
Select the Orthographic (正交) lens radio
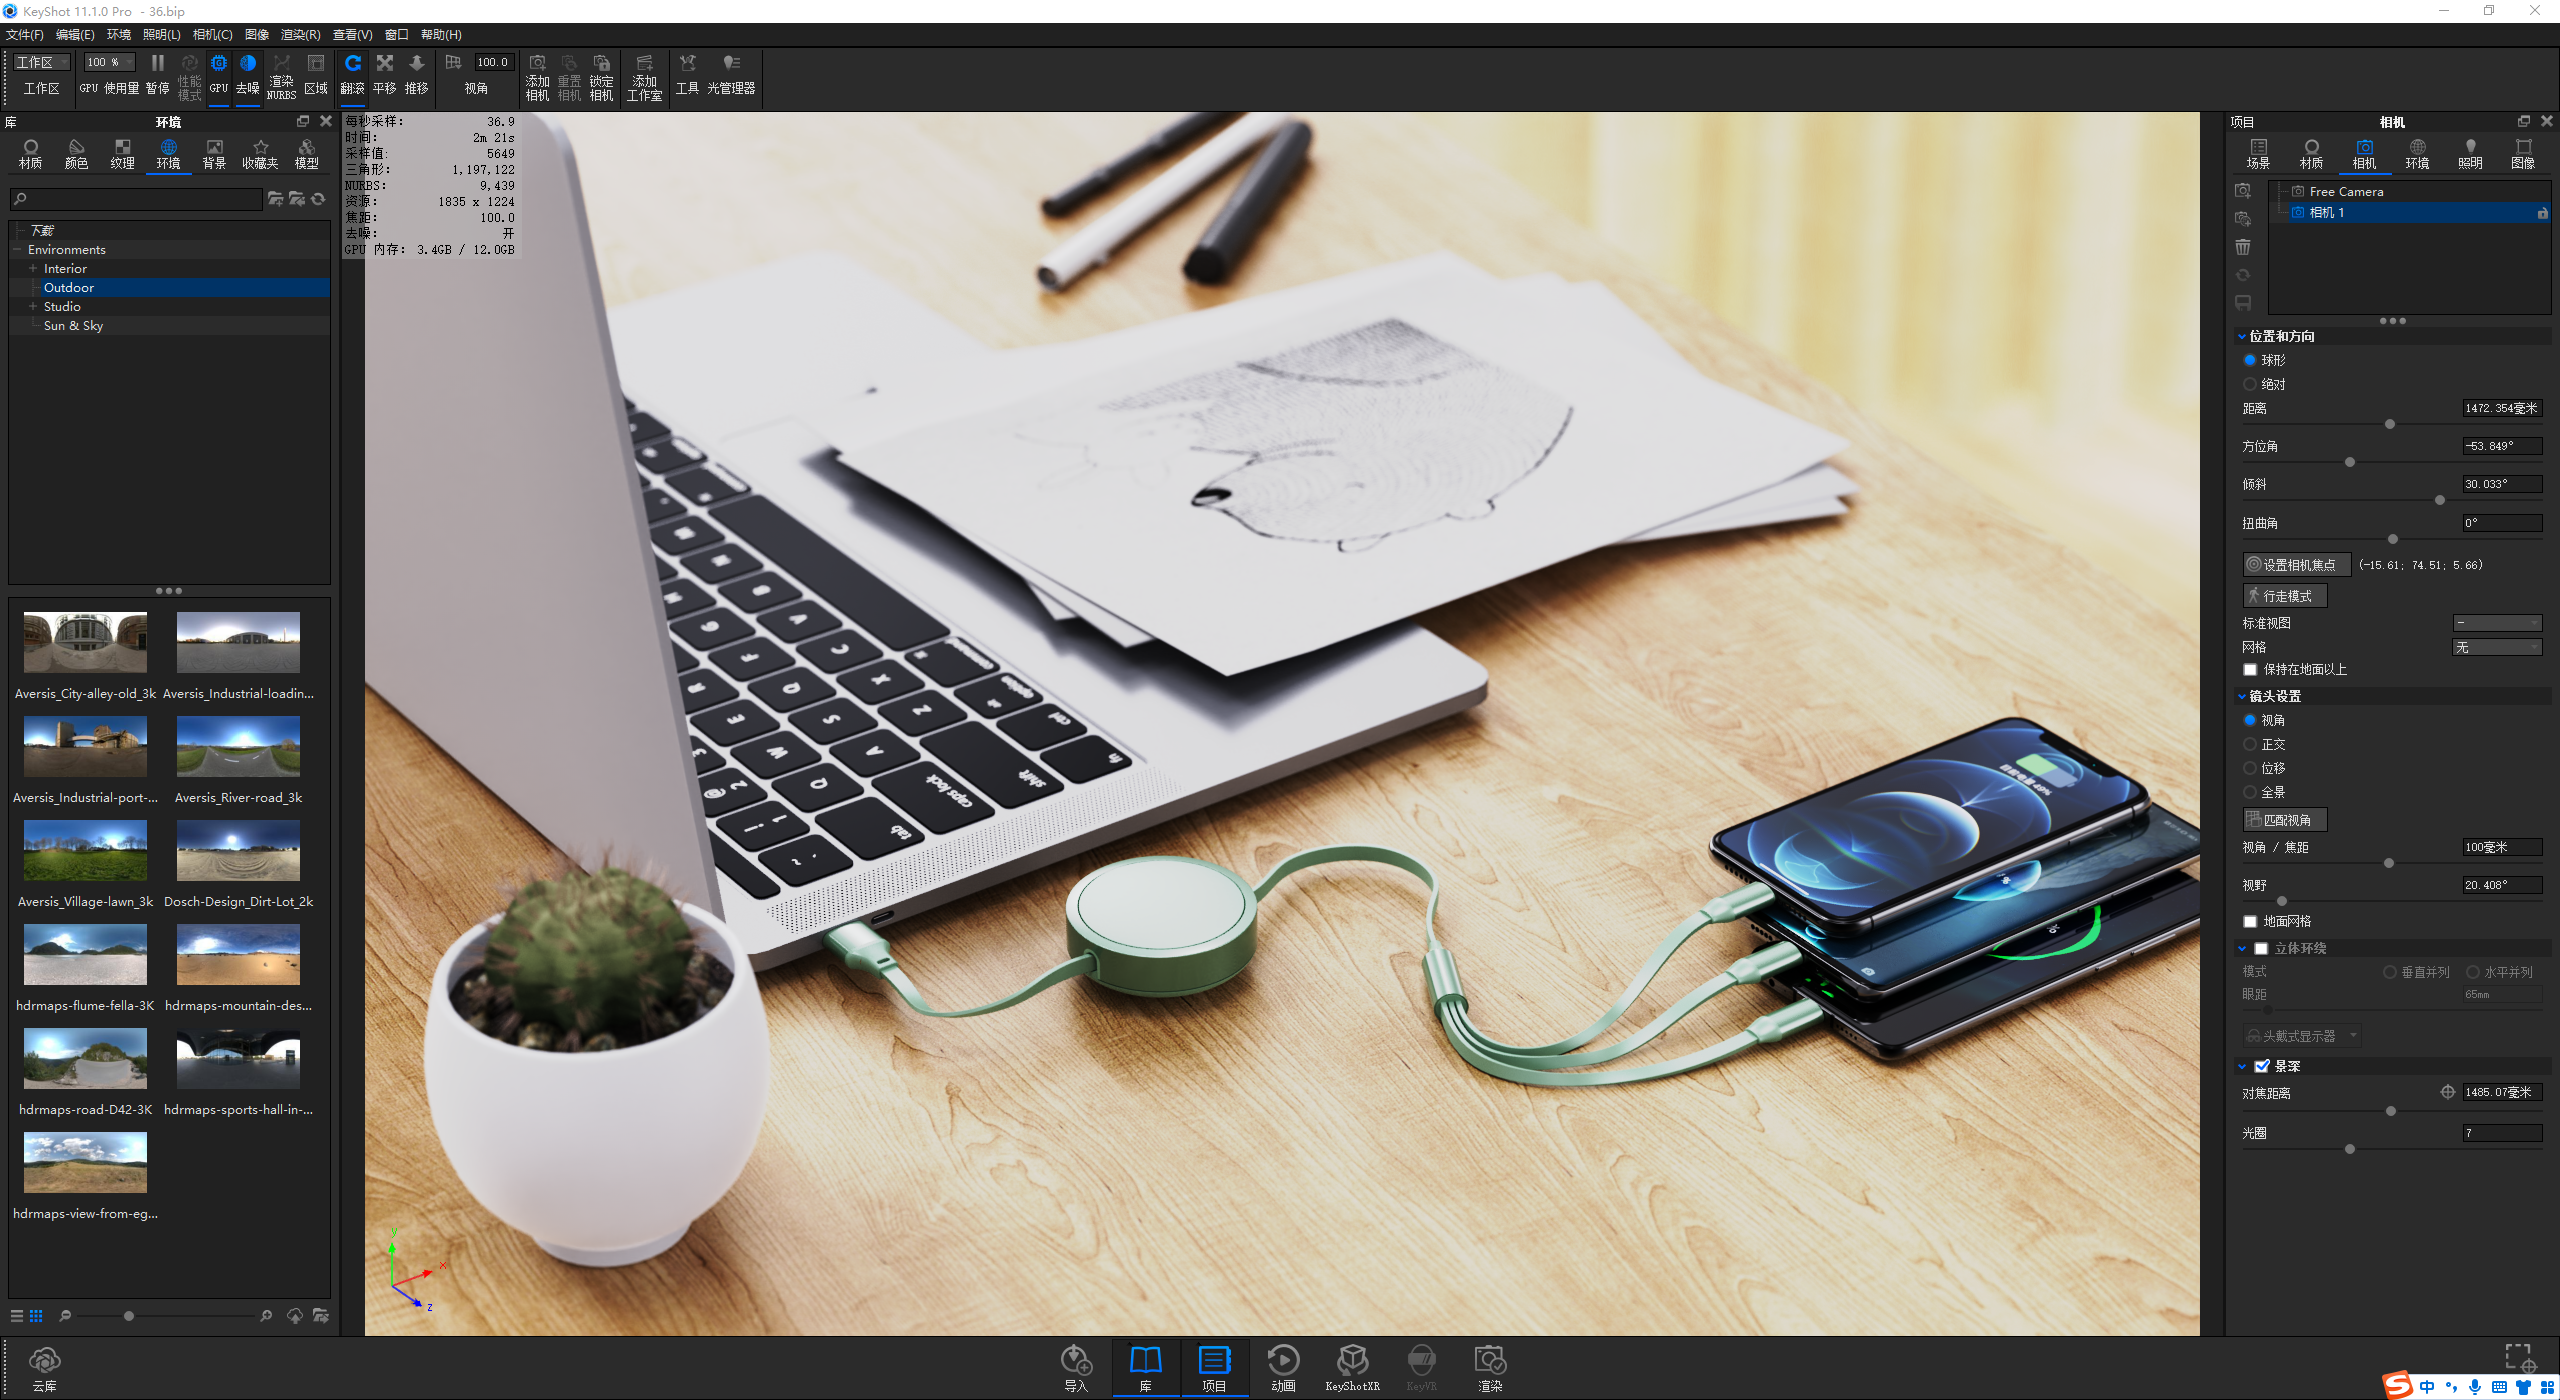[2250, 744]
